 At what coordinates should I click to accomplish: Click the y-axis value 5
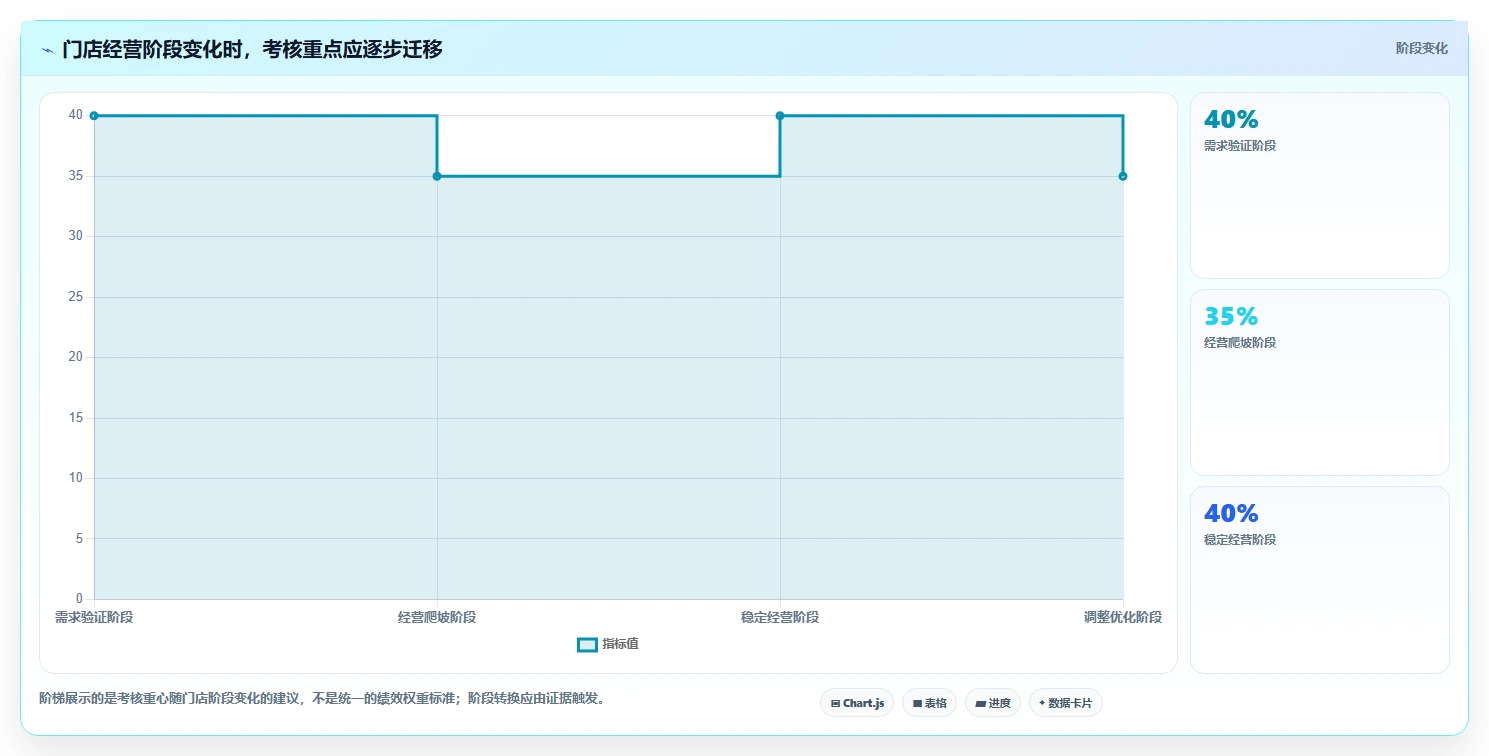pyautogui.click(x=79, y=538)
